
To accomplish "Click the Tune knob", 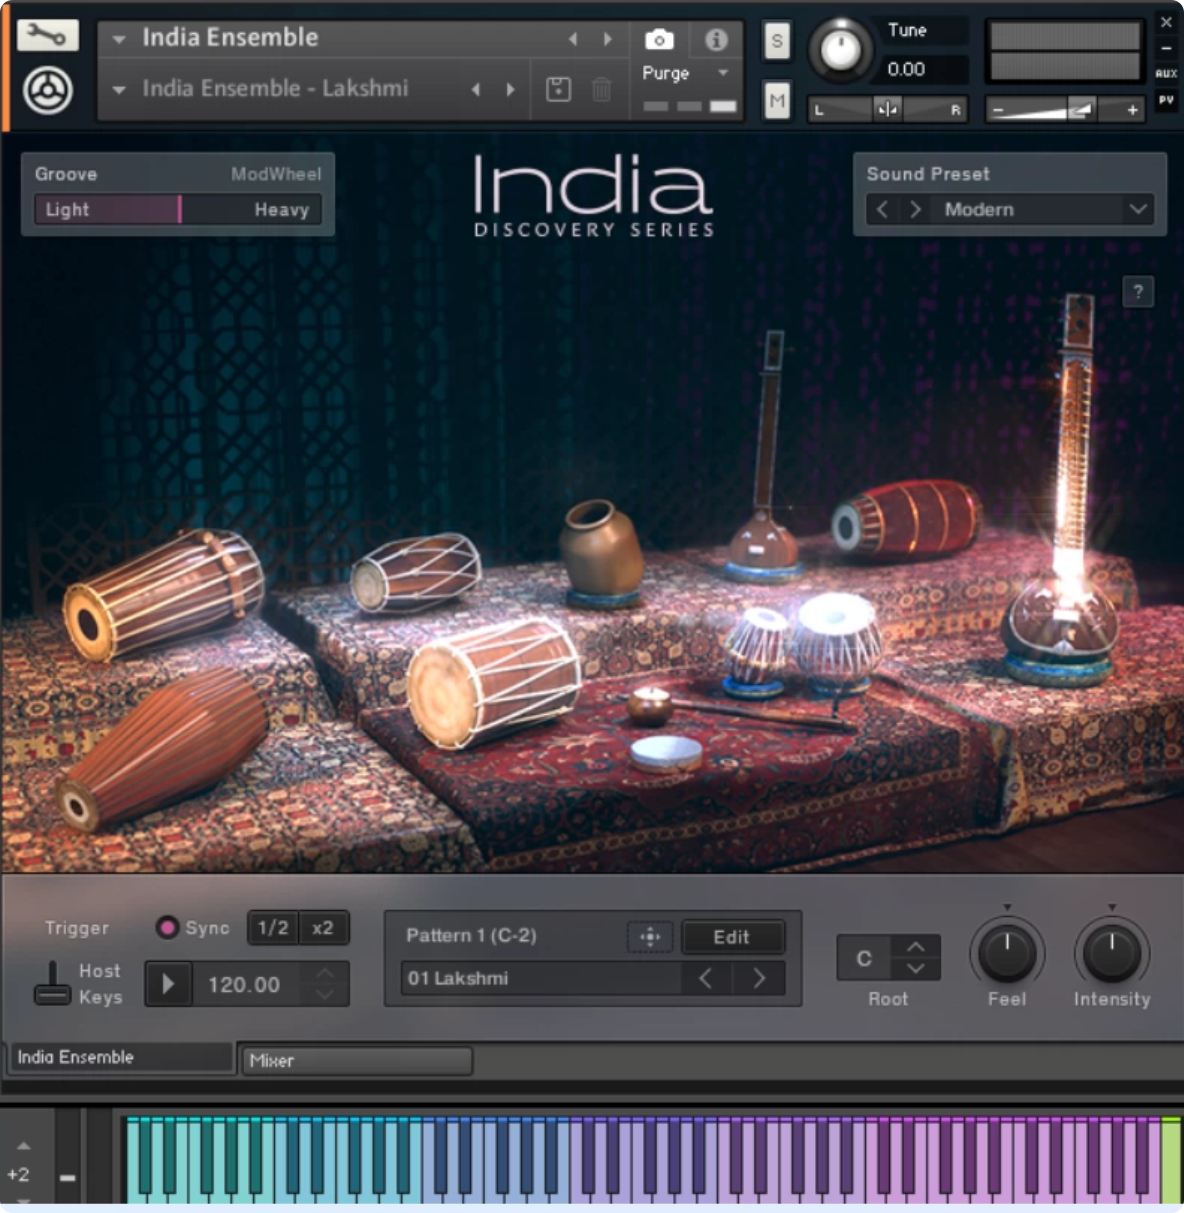I will (x=841, y=49).
